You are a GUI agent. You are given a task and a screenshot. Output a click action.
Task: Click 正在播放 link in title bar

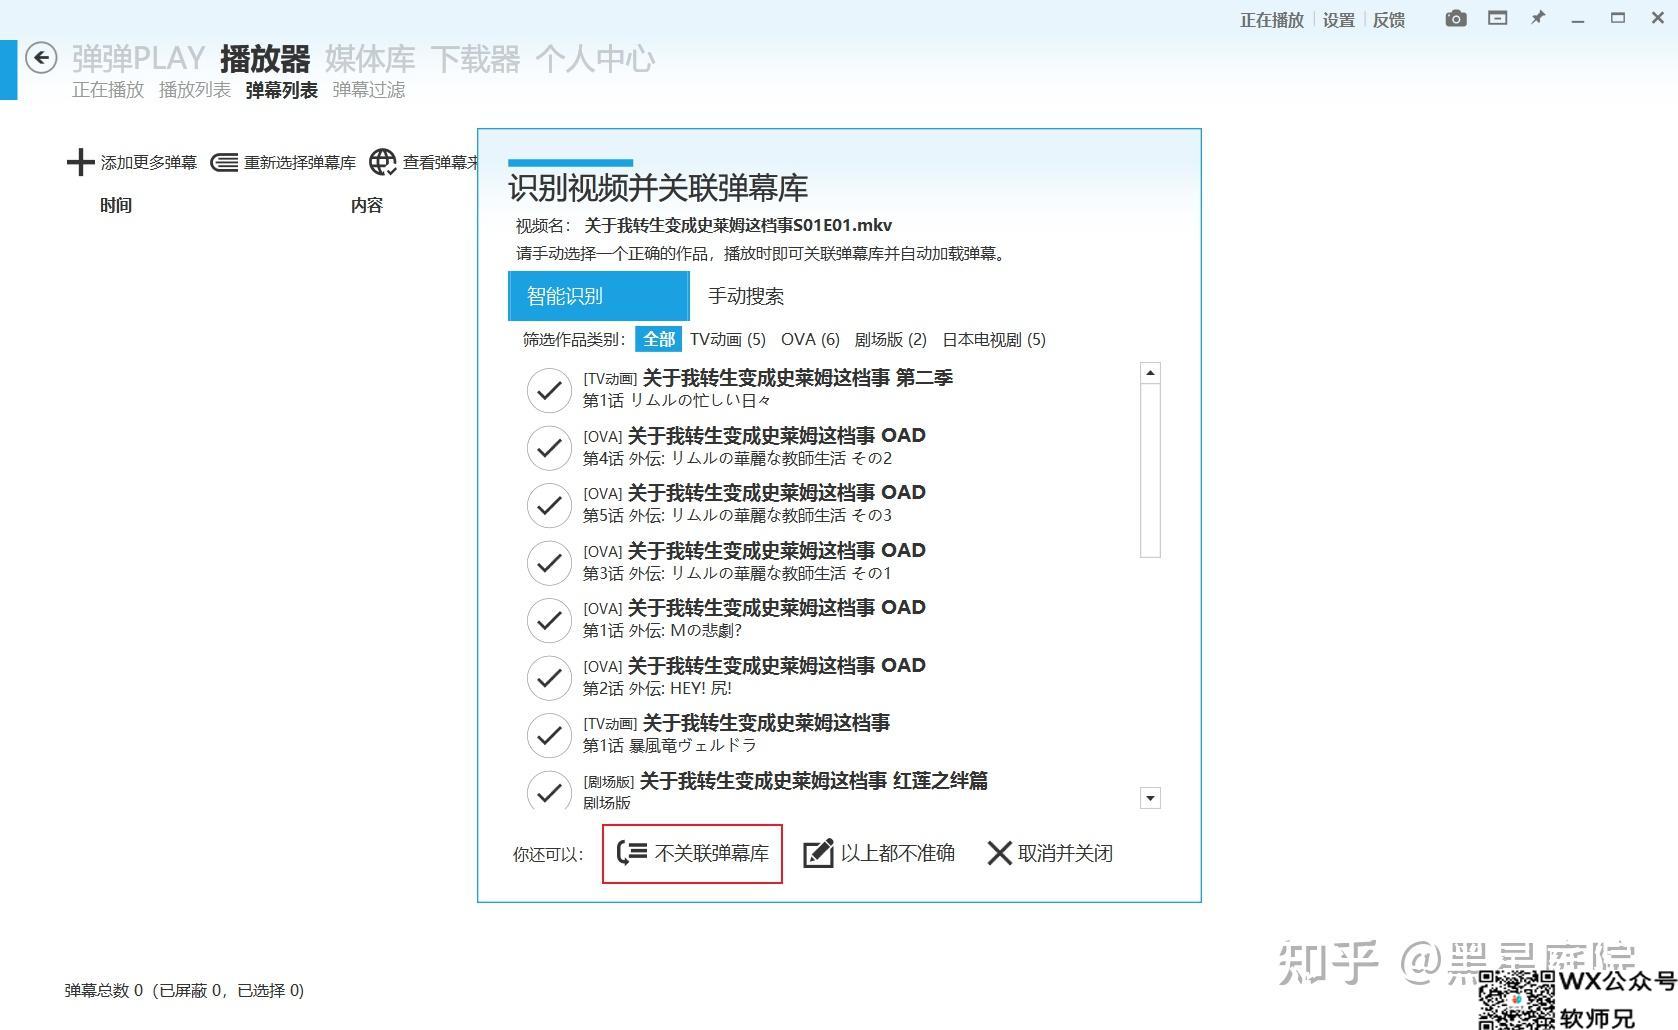pos(1272,20)
